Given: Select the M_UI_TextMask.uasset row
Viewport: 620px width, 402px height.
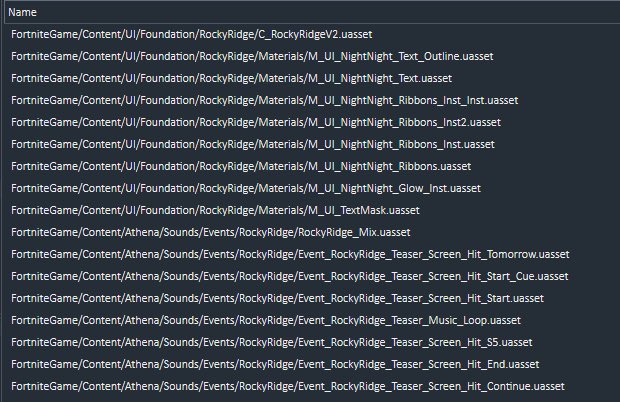Looking at the screenshot, I should tap(312, 210).
